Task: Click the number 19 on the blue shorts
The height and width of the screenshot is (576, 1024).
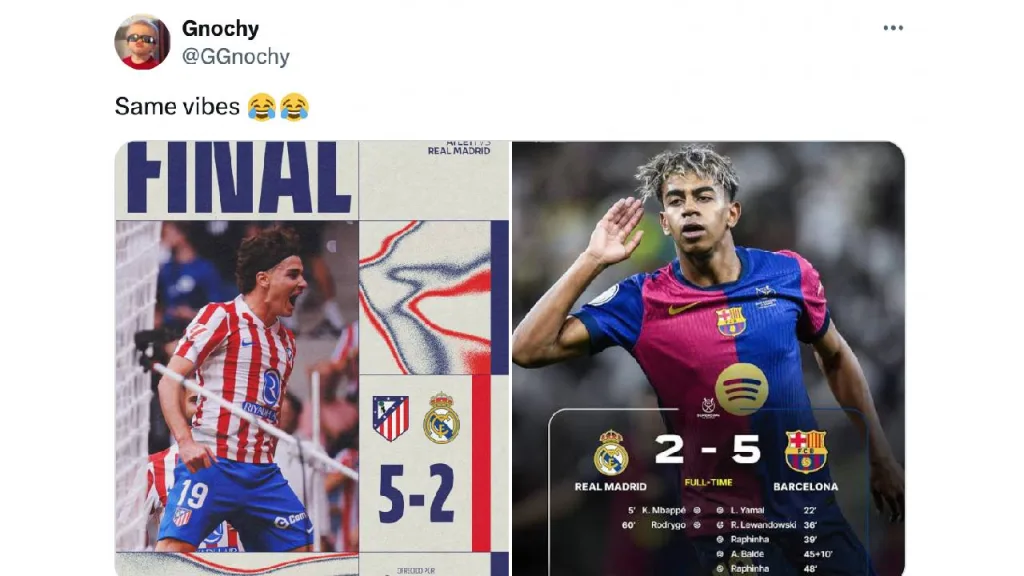Action: click(193, 494)
